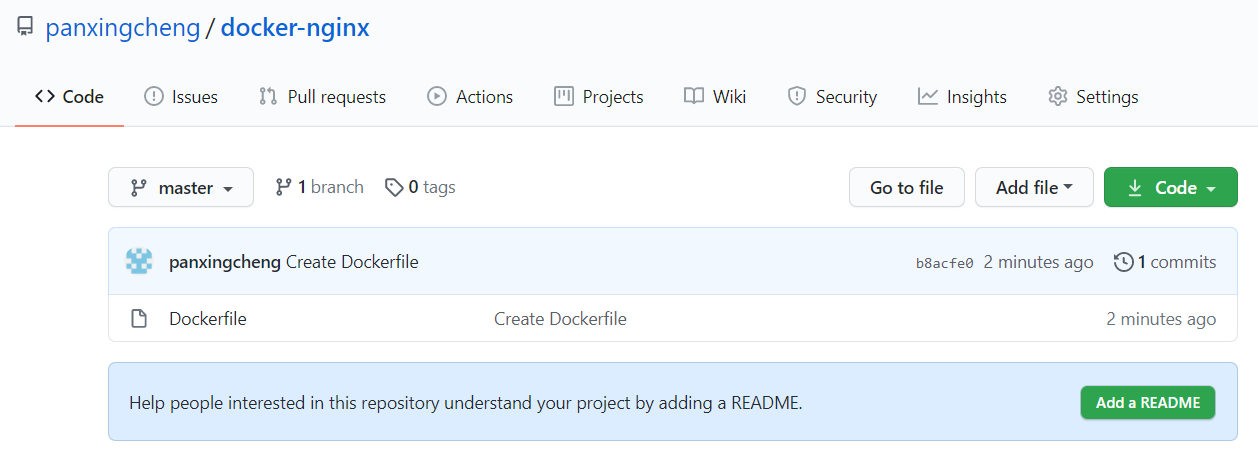Click the Settings gear icon
The width and height of the screenshot is (1258, 473).
(x=1057, y=97)
